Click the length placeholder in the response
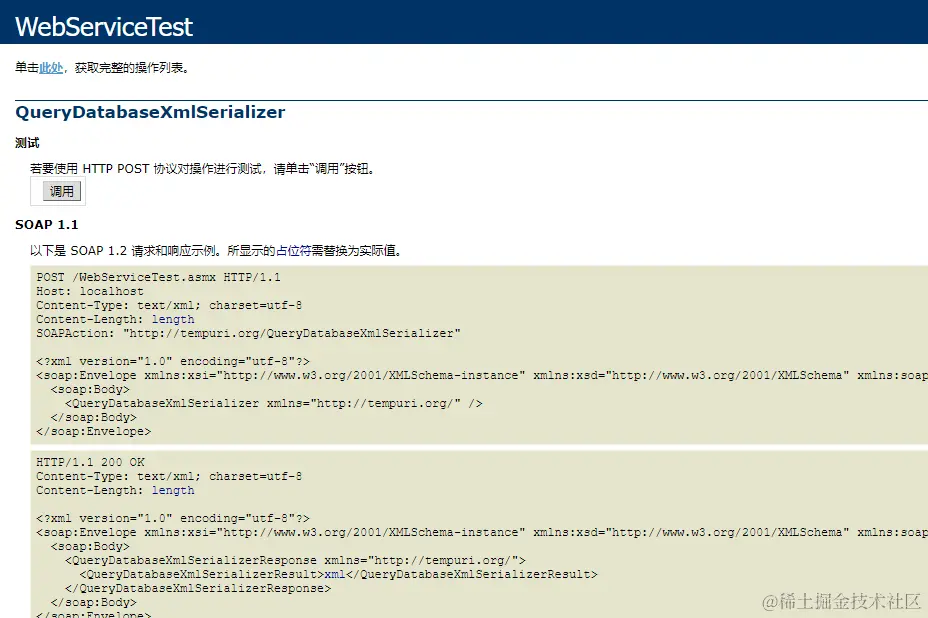The image size is (928, 618). click(x=173, y=490)
